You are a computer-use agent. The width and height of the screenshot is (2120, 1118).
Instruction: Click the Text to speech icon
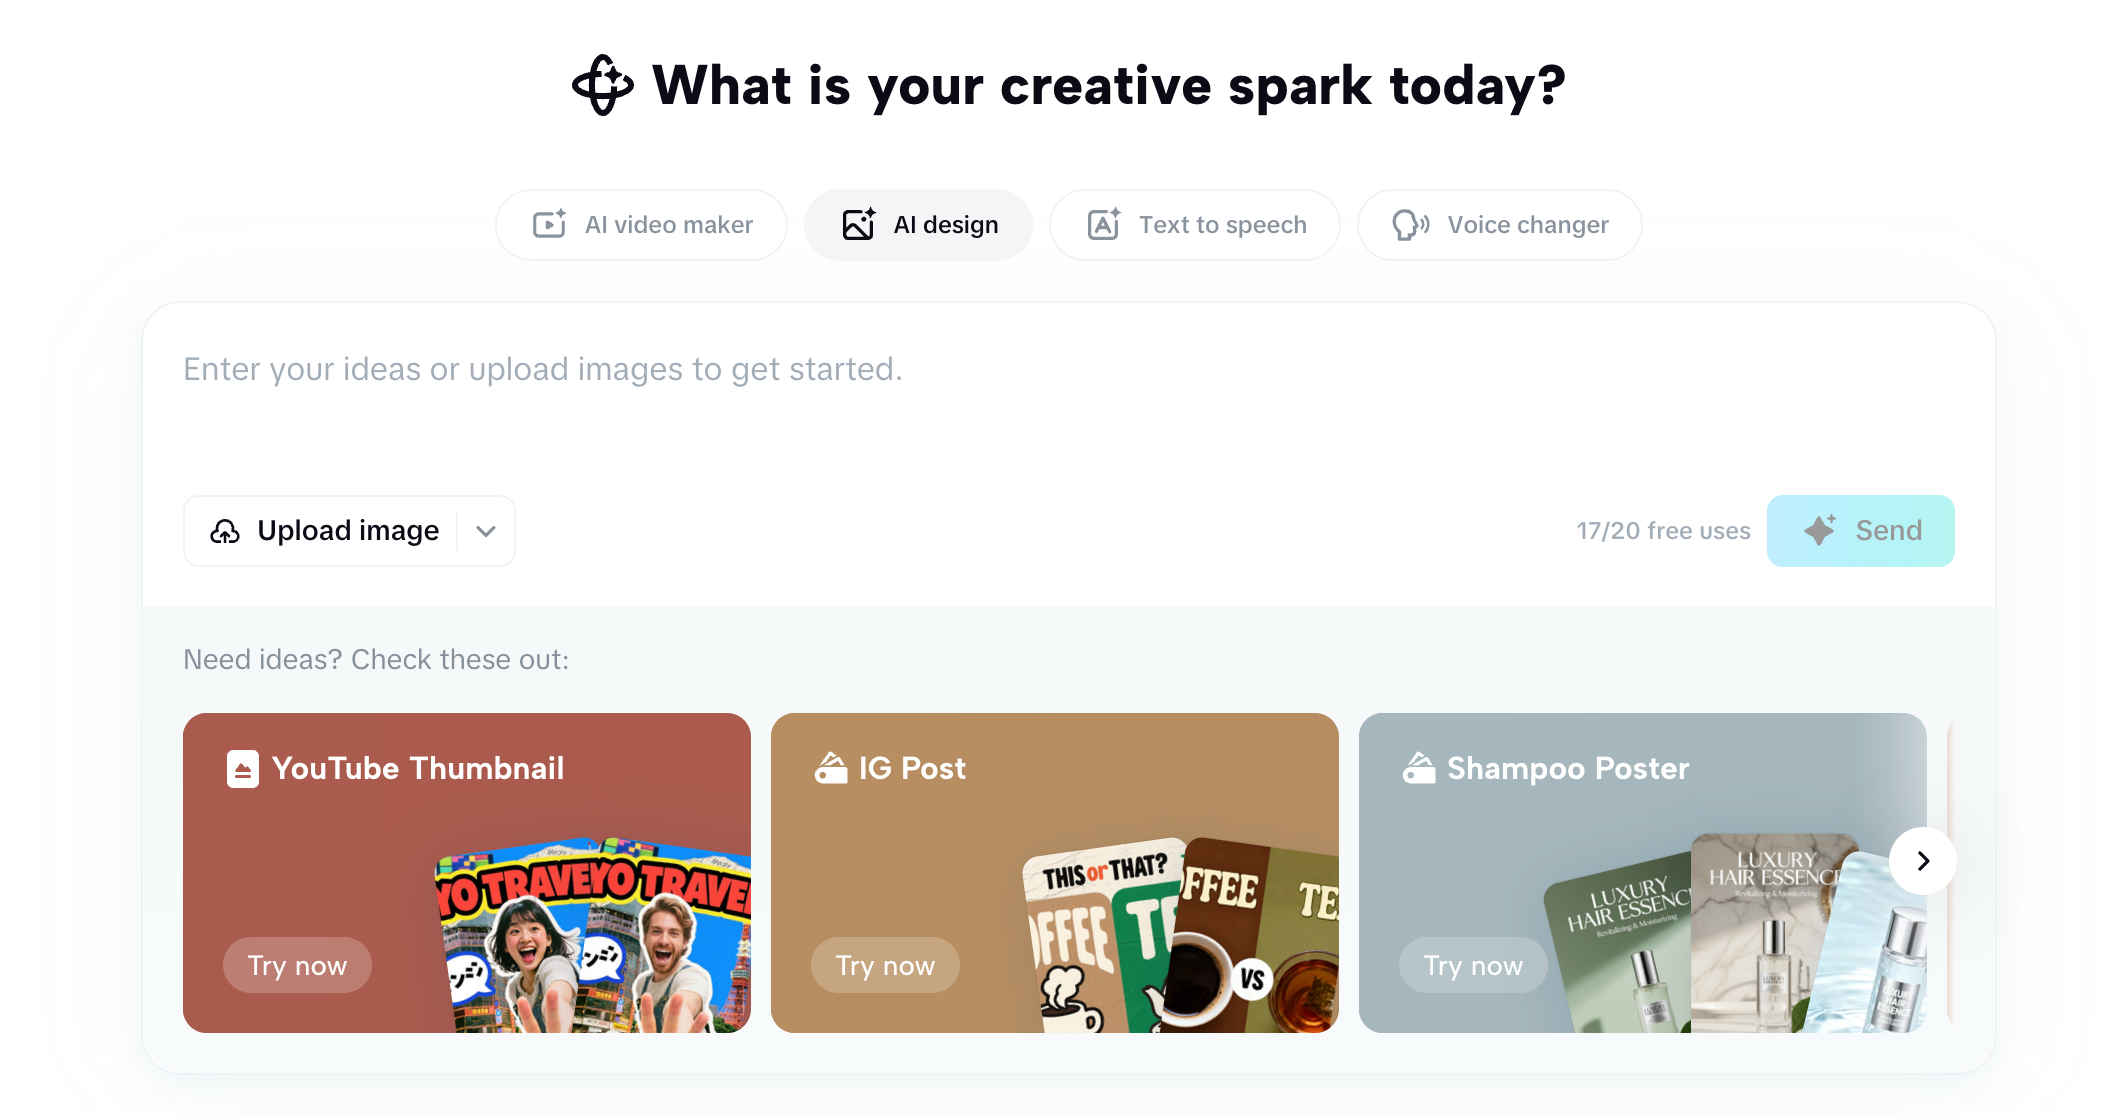[x=1104, y=224]
